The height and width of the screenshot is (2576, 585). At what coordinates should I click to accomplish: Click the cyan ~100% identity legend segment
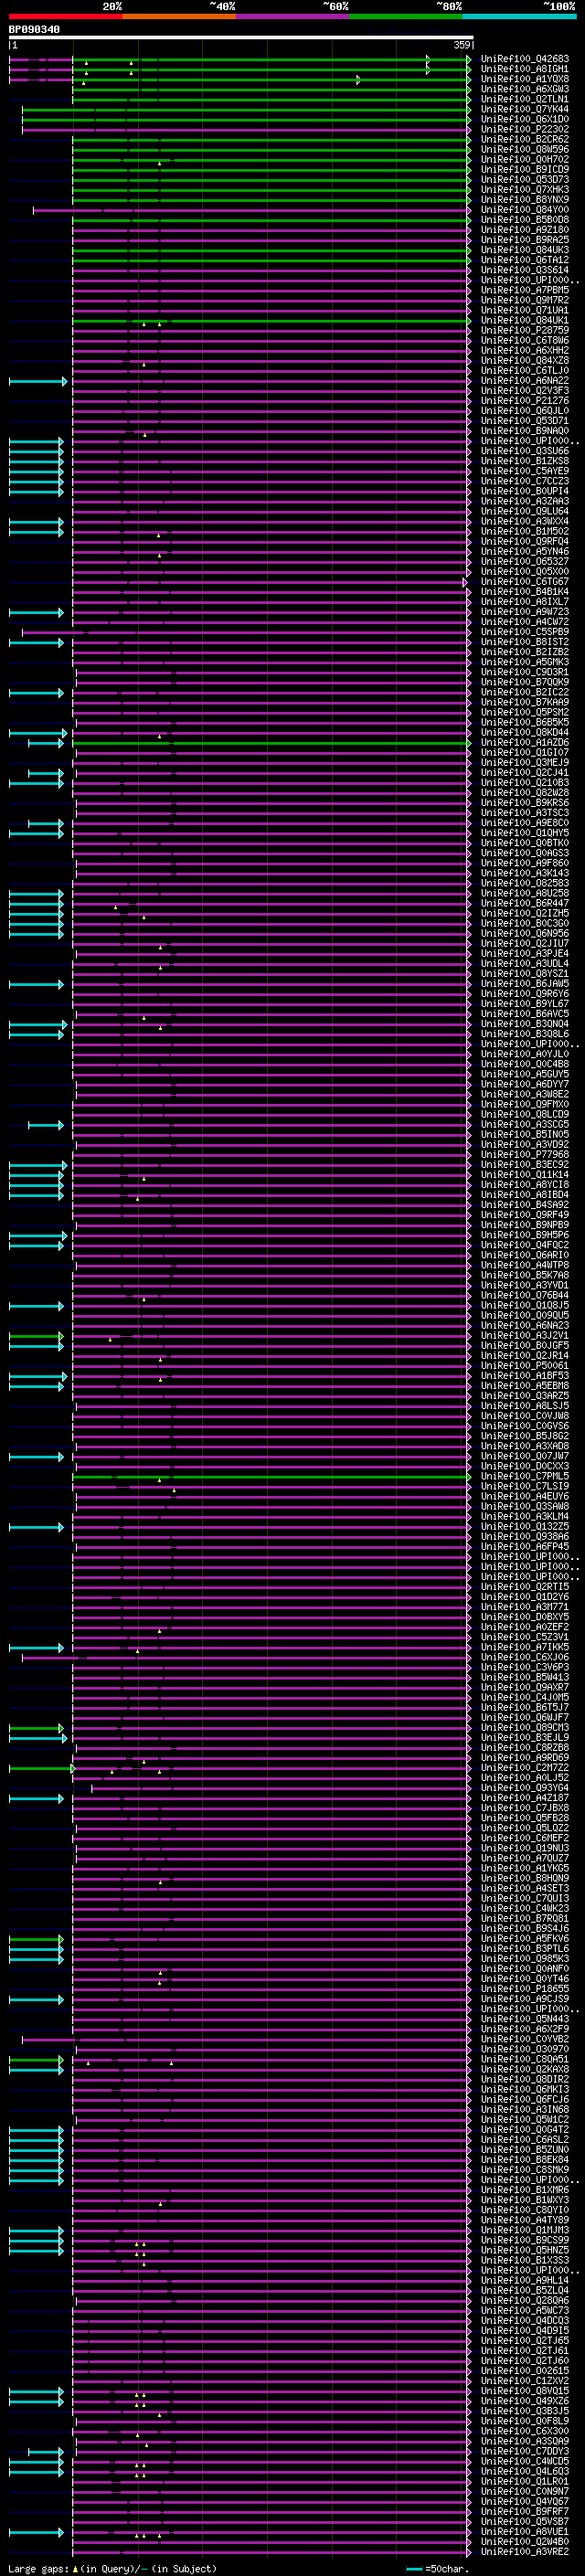pos(519,16)
